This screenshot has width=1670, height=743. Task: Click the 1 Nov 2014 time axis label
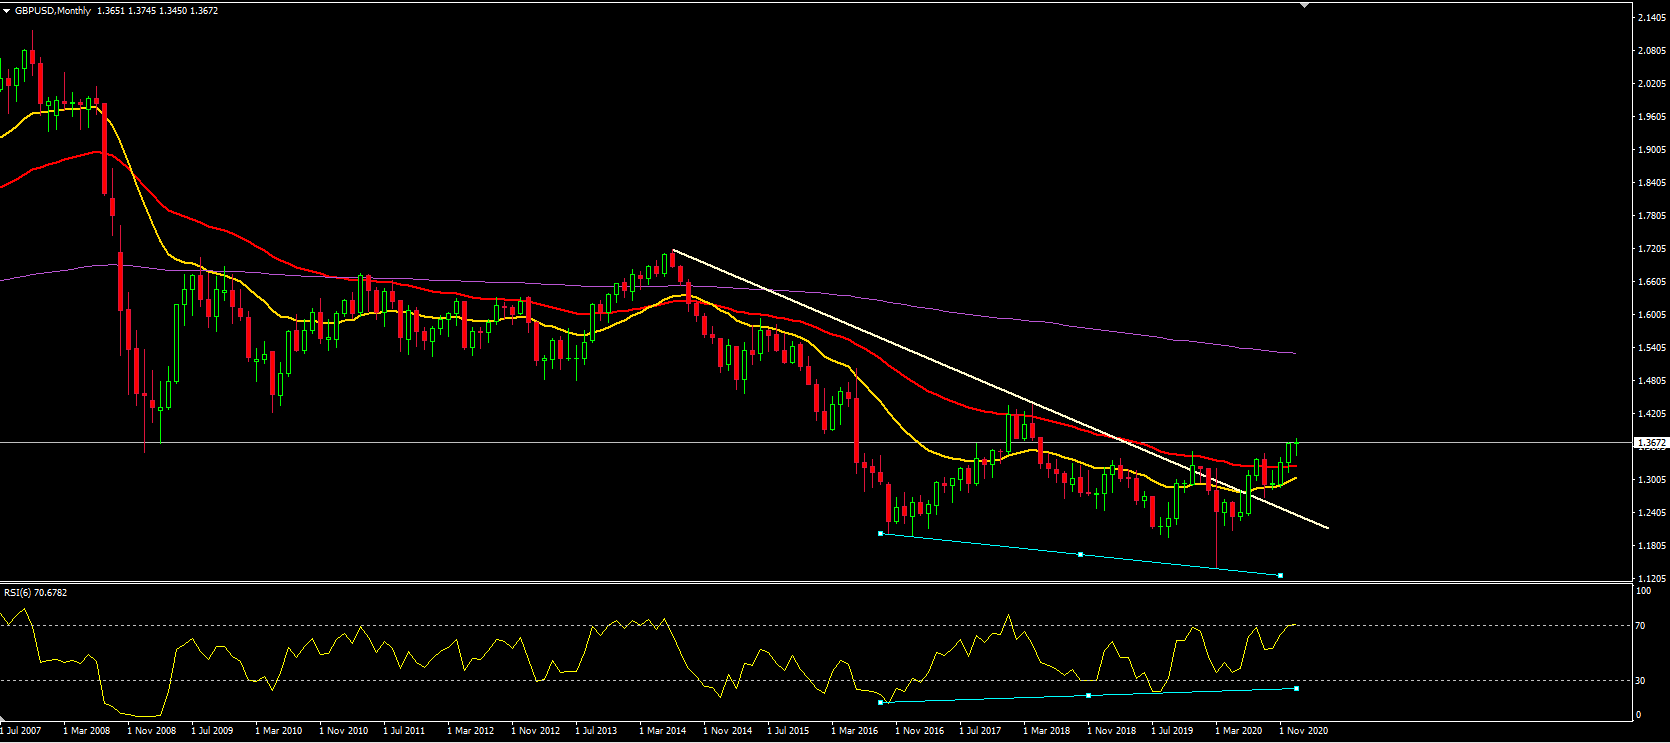(727, 731)
